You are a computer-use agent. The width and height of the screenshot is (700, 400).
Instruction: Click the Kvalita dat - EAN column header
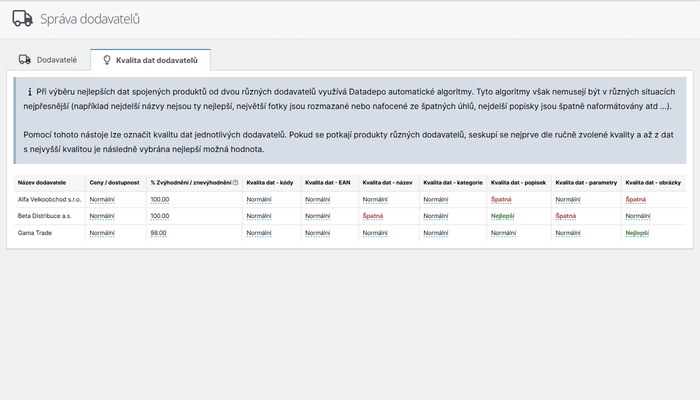pos(328,183)
